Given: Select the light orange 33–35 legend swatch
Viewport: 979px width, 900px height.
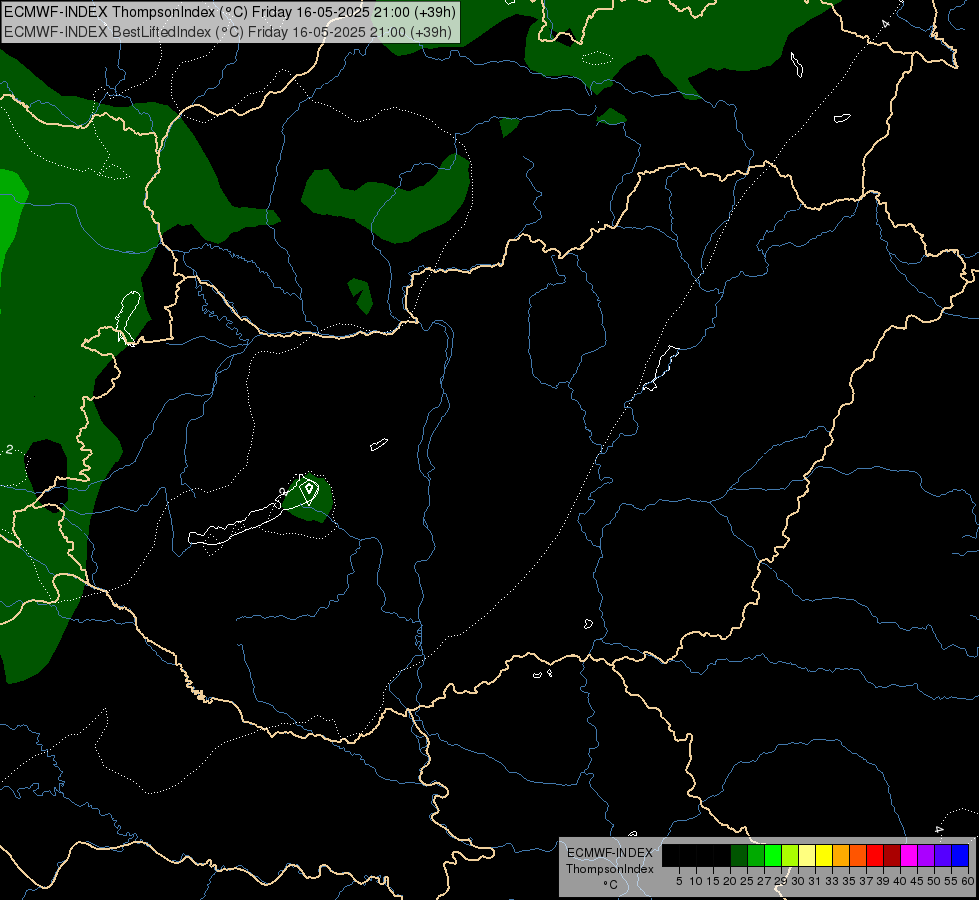Looking at the screenshot, I should click(841, 855).
